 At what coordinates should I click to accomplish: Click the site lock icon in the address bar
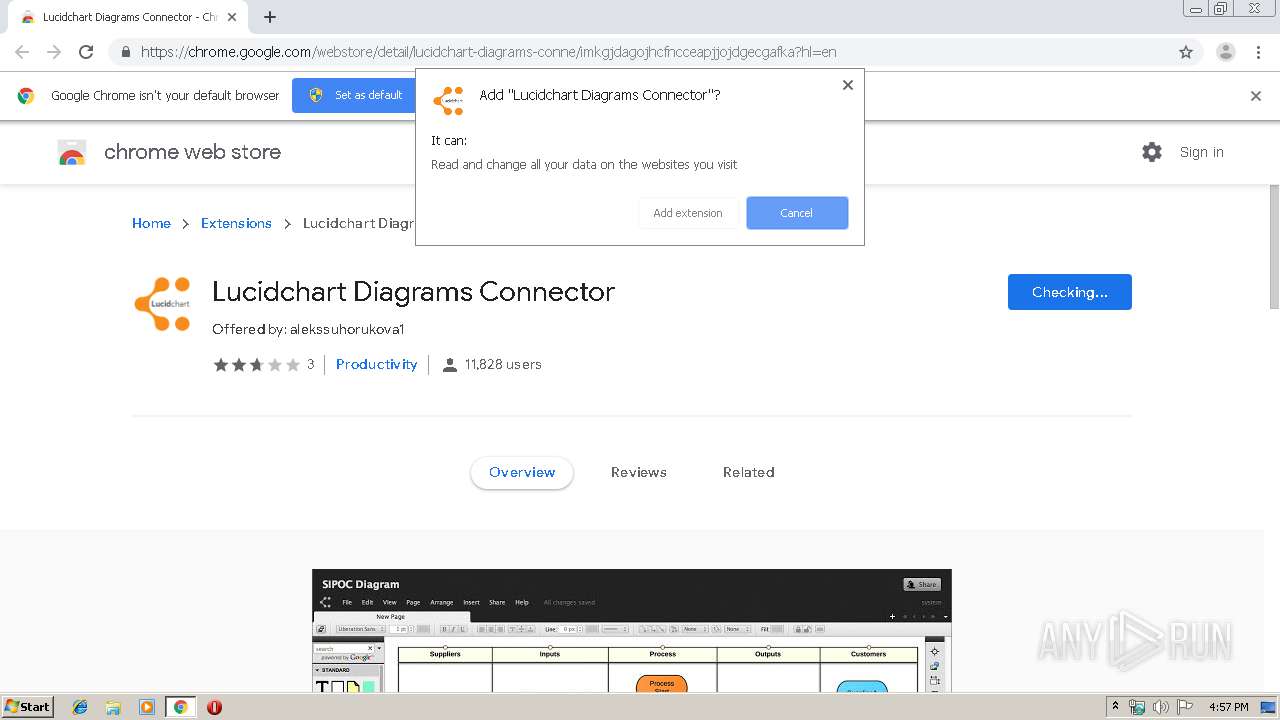(125, 52)
